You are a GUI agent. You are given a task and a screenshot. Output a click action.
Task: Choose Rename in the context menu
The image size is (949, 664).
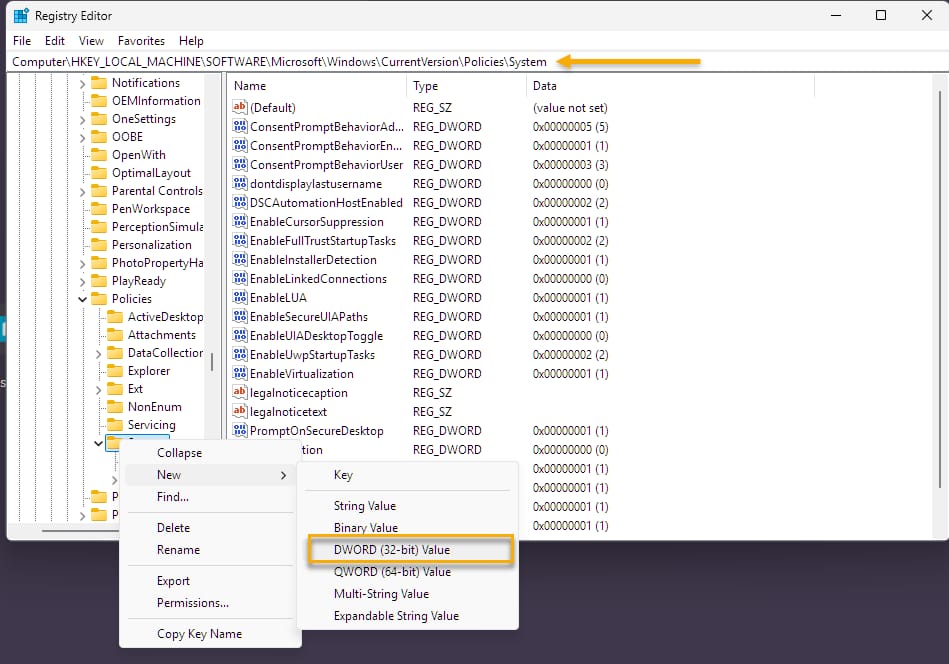210,550
